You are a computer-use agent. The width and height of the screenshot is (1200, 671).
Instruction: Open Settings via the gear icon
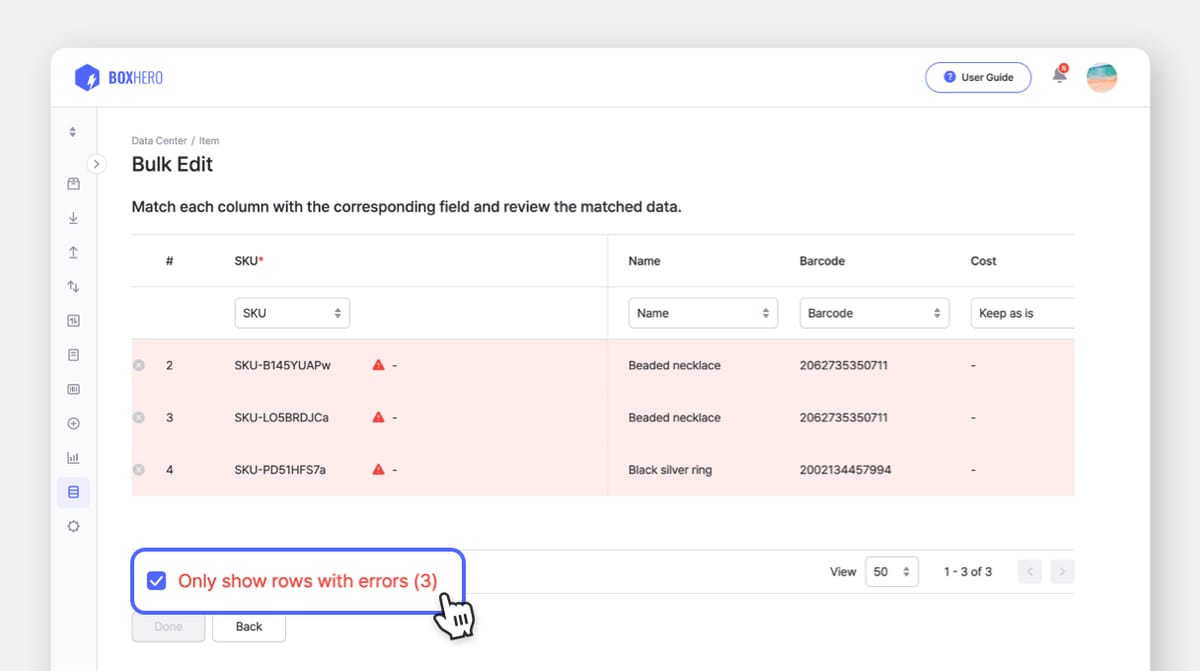click(72, 525)
